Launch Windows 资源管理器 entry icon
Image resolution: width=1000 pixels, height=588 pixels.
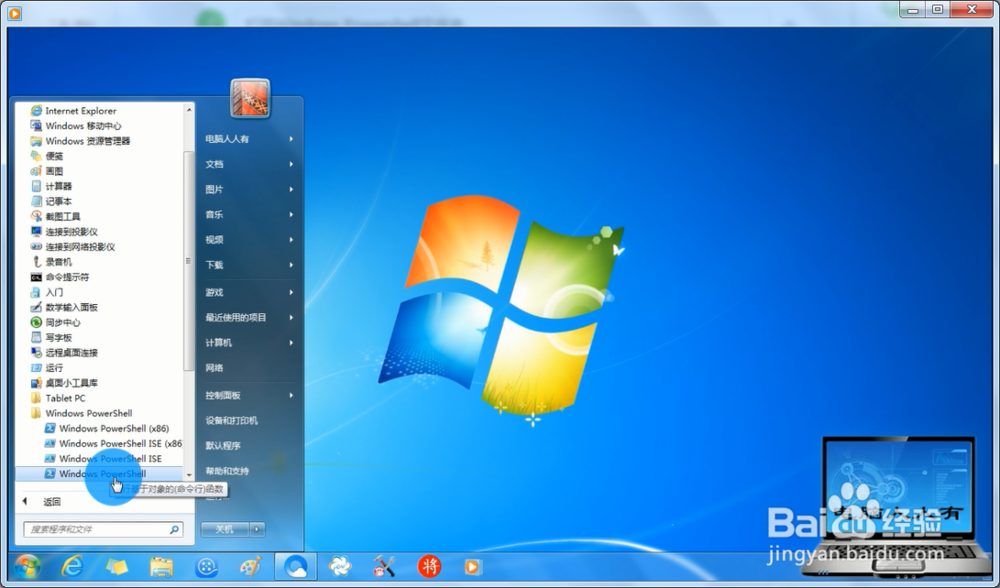click(x=36, y=141)
